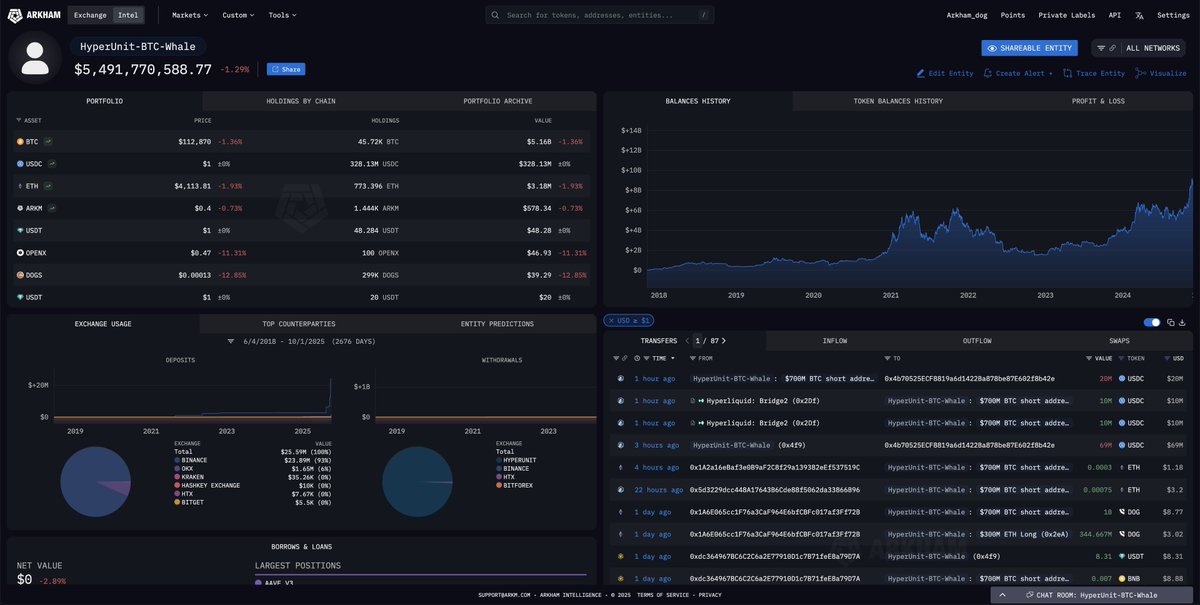This screenshot has height=605, width=1200.
Task: Click the DOGS token icon in portfolio
Action: pos(20,275)
